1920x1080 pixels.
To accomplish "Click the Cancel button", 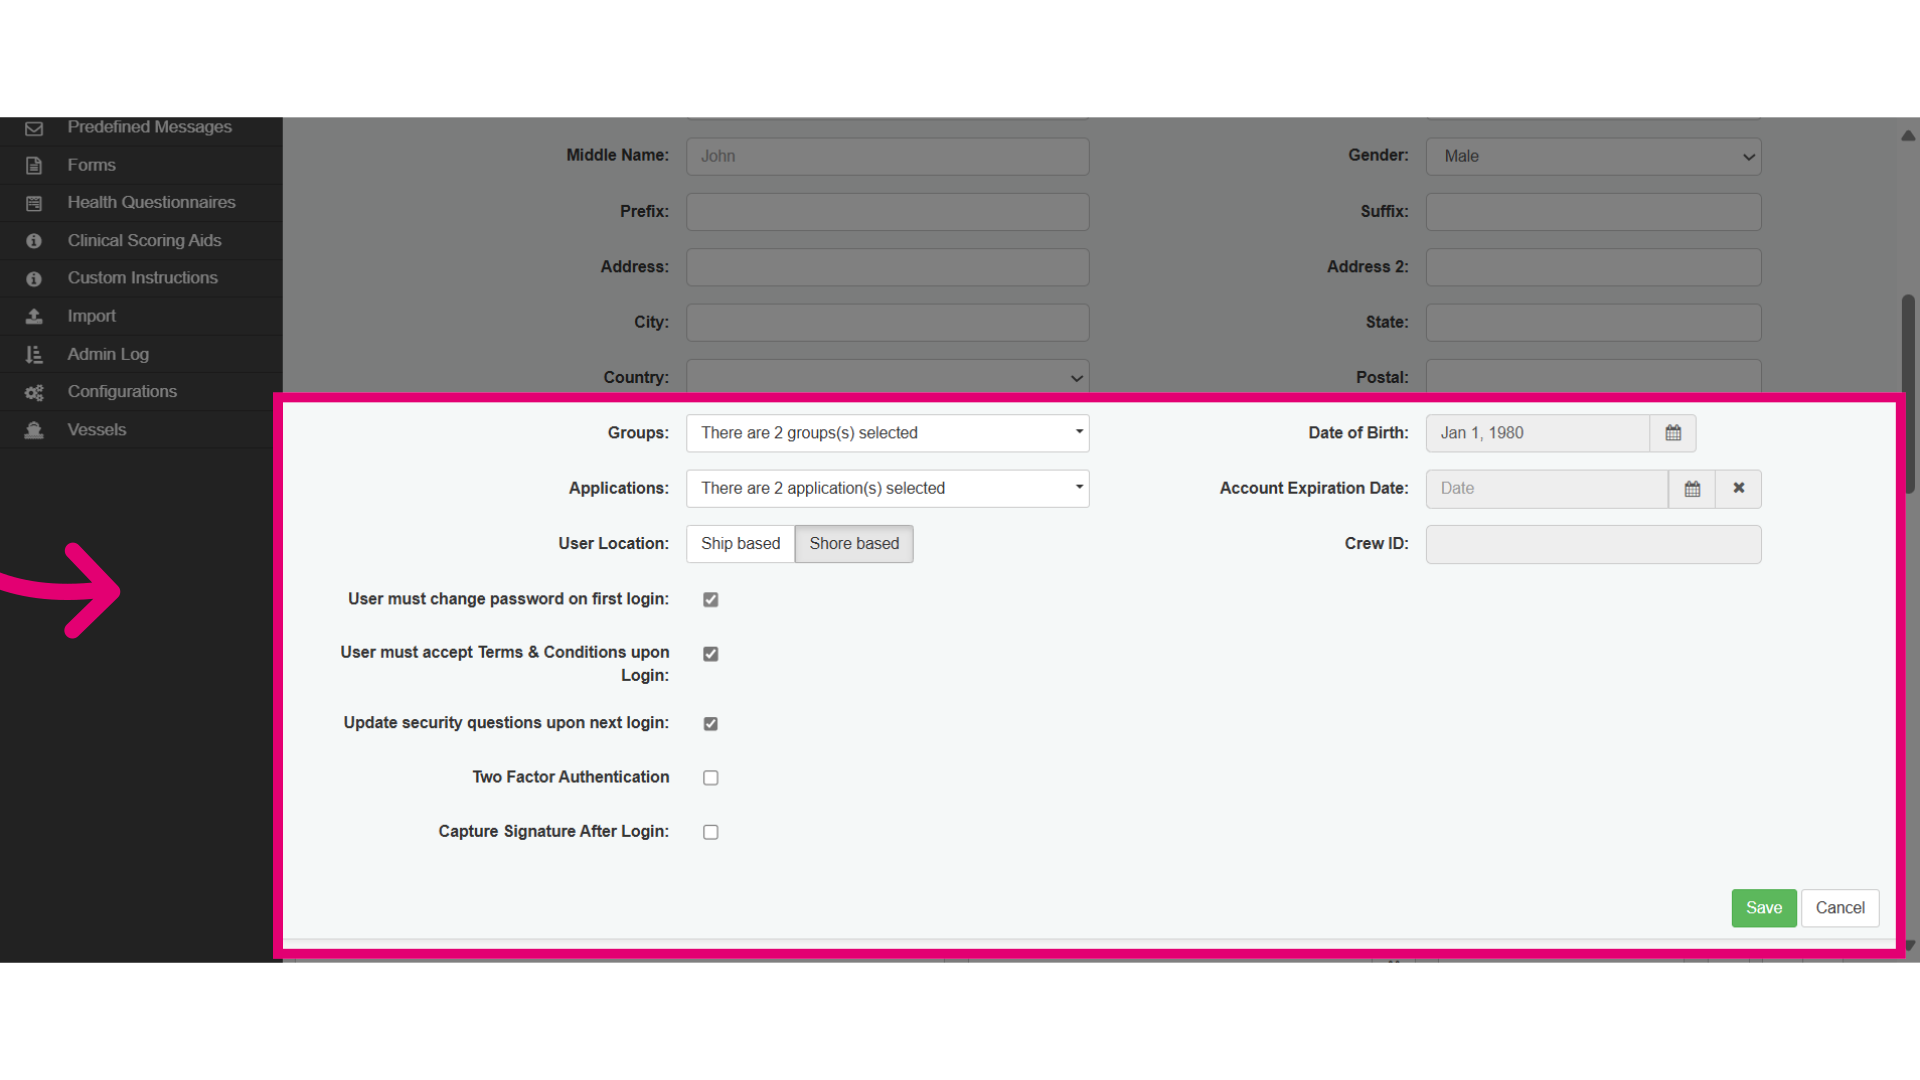I will (1840, 908).
